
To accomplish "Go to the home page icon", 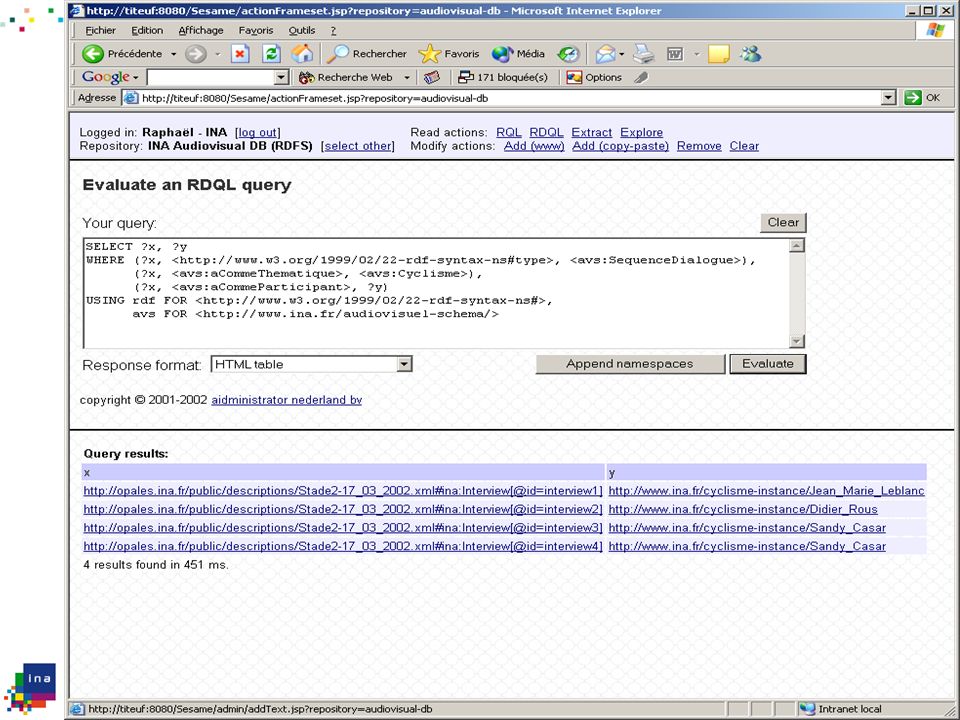I will tap(302, 54).
